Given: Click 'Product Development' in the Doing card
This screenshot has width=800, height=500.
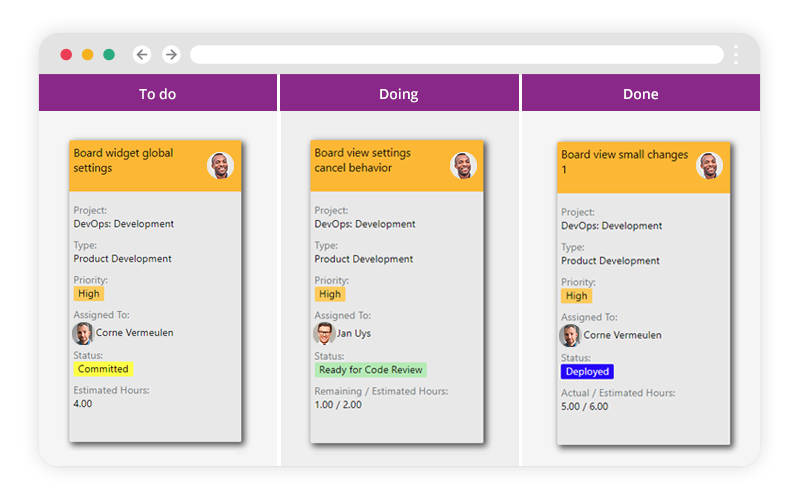Looking at the screenshot, I should click(x=364, y=259).
